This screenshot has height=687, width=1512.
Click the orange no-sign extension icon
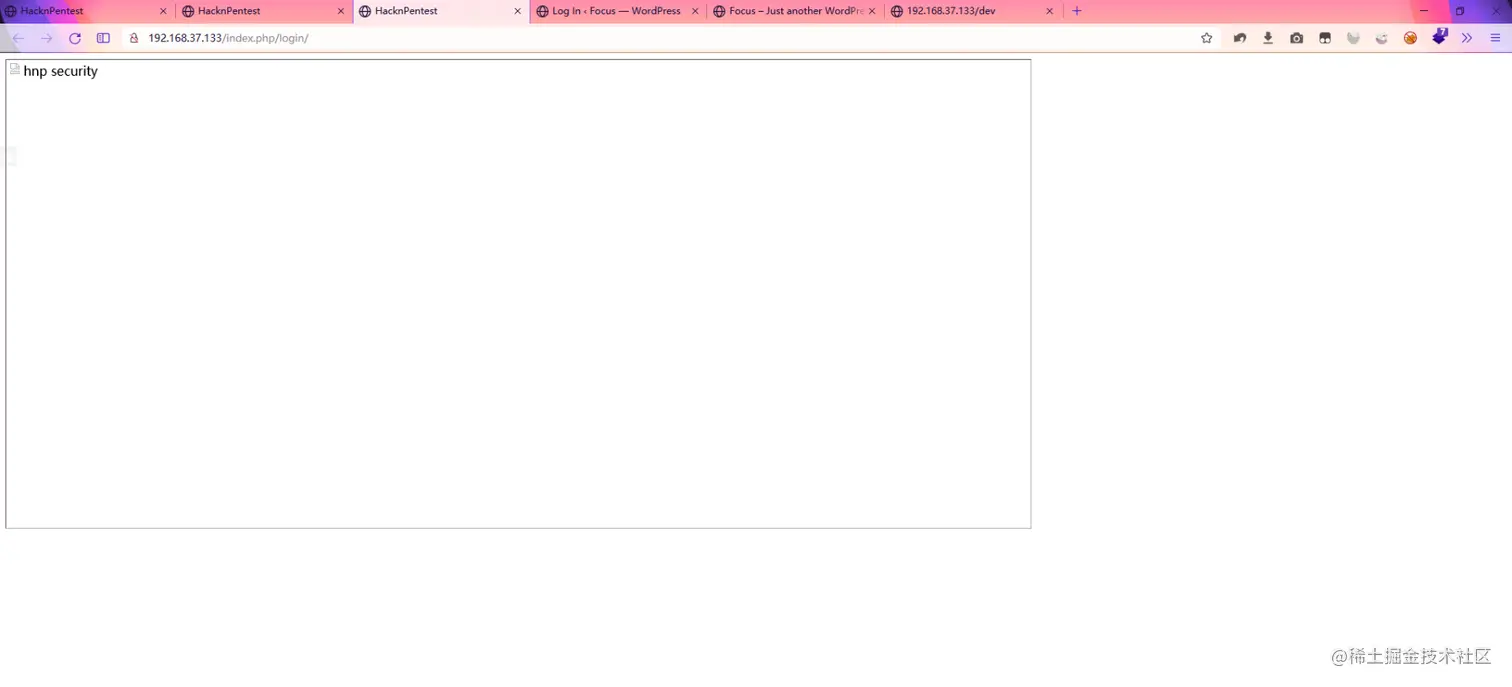pyautogui.click(x=1410, y=38)
